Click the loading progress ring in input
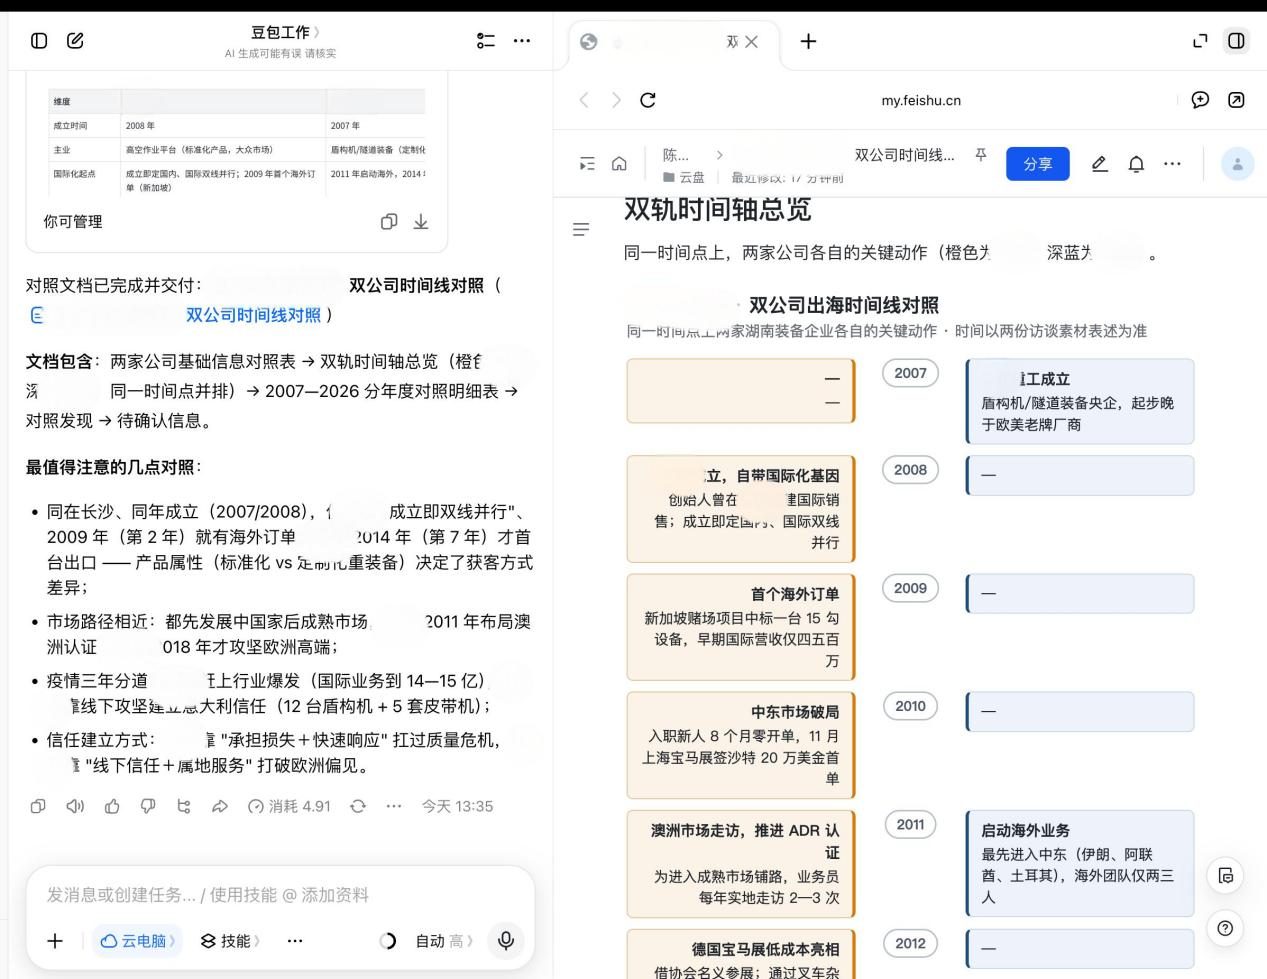Viewport: 1267px width, 979px height. click(388, 941)
